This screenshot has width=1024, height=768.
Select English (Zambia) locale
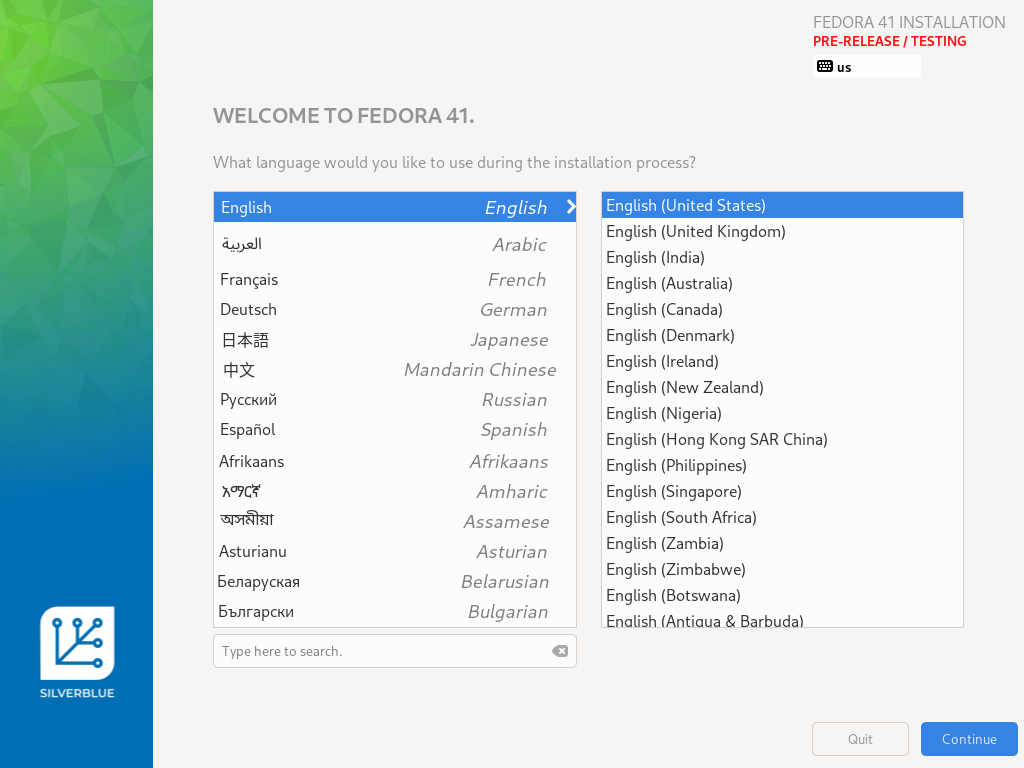(x=782, y=543)
